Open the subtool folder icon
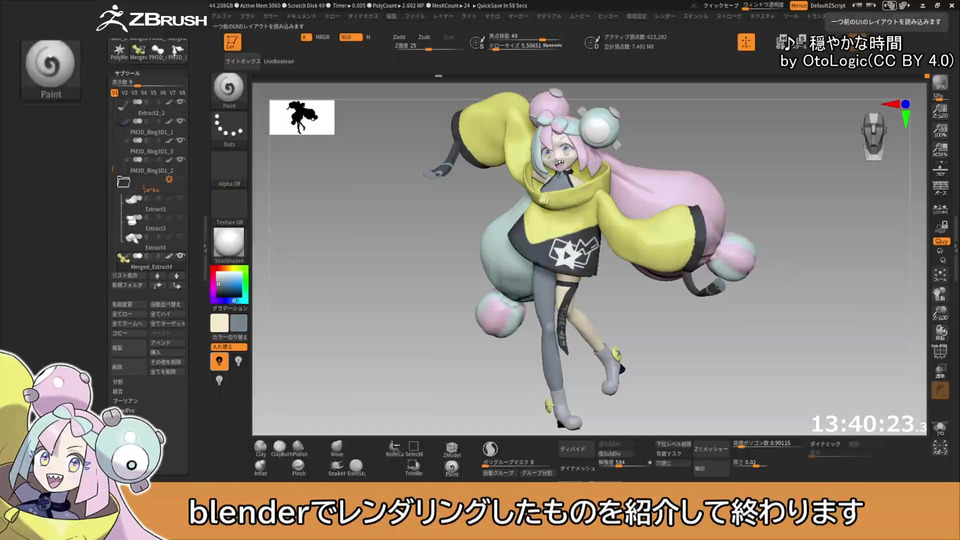The height and width of the screenshot is (540, 960). (x=123, y=181)
